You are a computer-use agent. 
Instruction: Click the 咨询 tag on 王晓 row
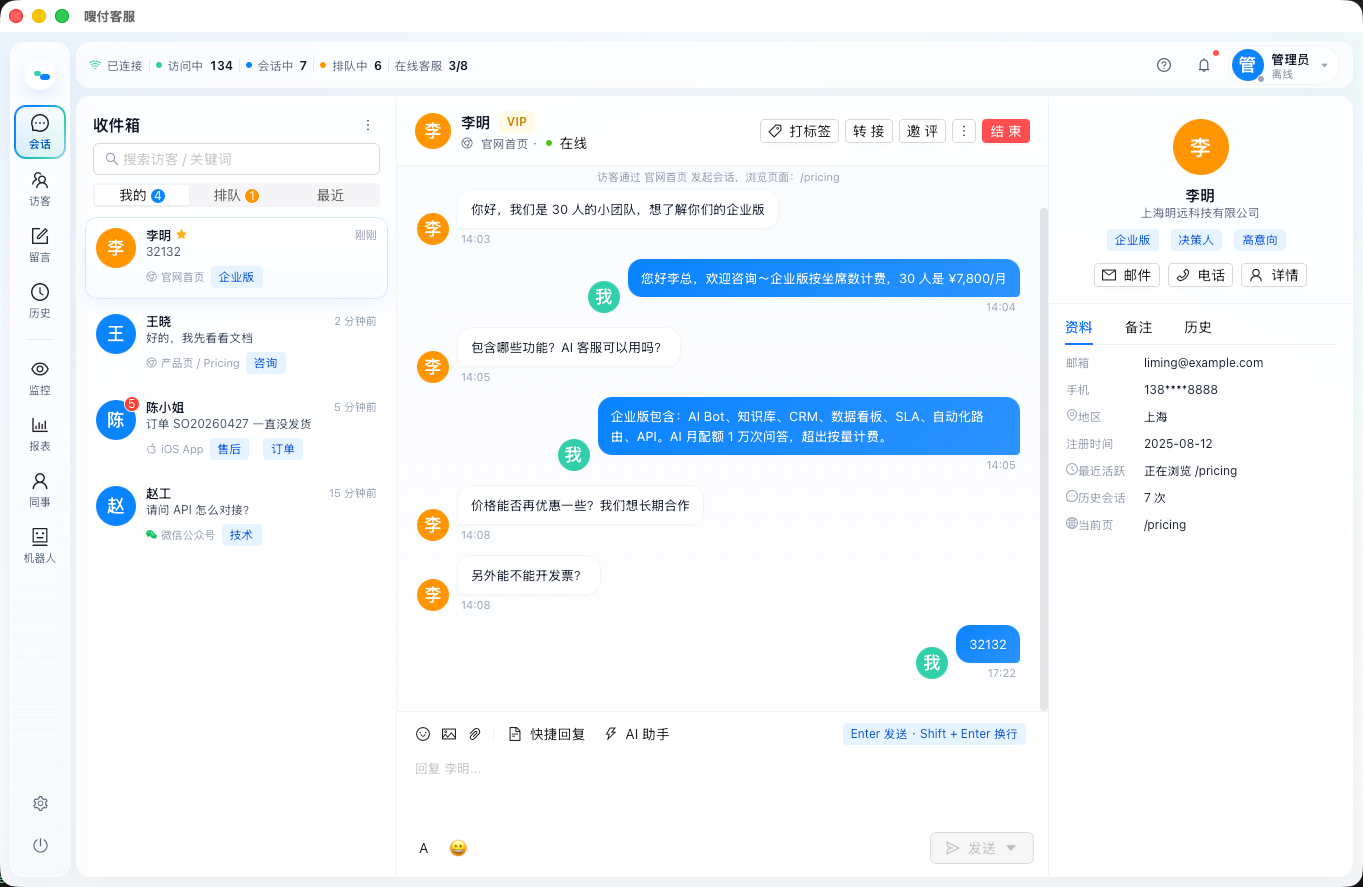point(266,363)
